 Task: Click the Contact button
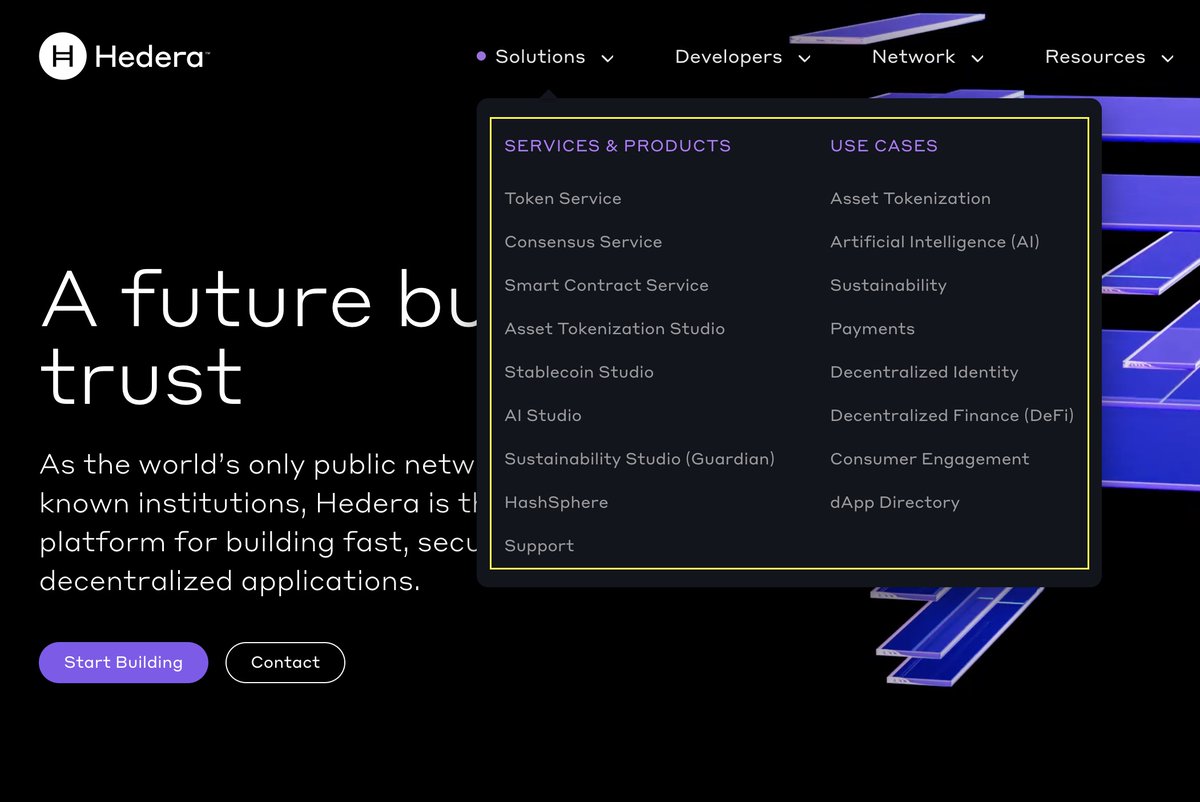click(x=285, y=662)
